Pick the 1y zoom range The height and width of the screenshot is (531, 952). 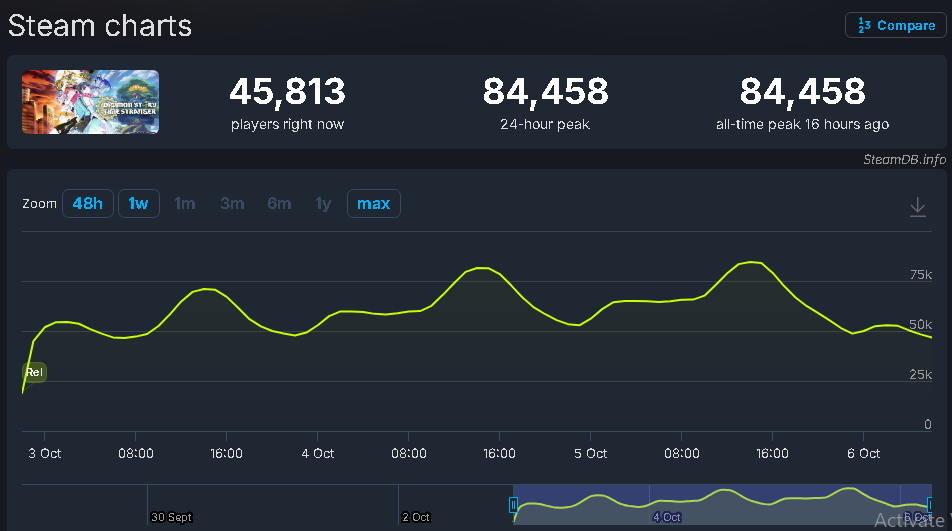pyautogui.click(x=323, y=204)
